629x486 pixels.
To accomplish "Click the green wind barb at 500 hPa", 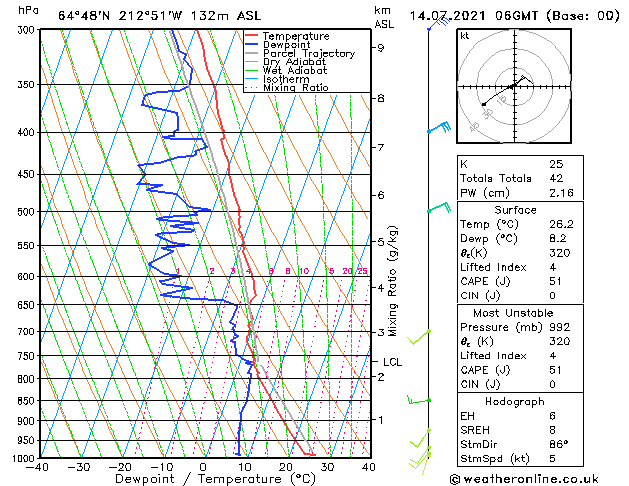I will (x=439, y=207).
